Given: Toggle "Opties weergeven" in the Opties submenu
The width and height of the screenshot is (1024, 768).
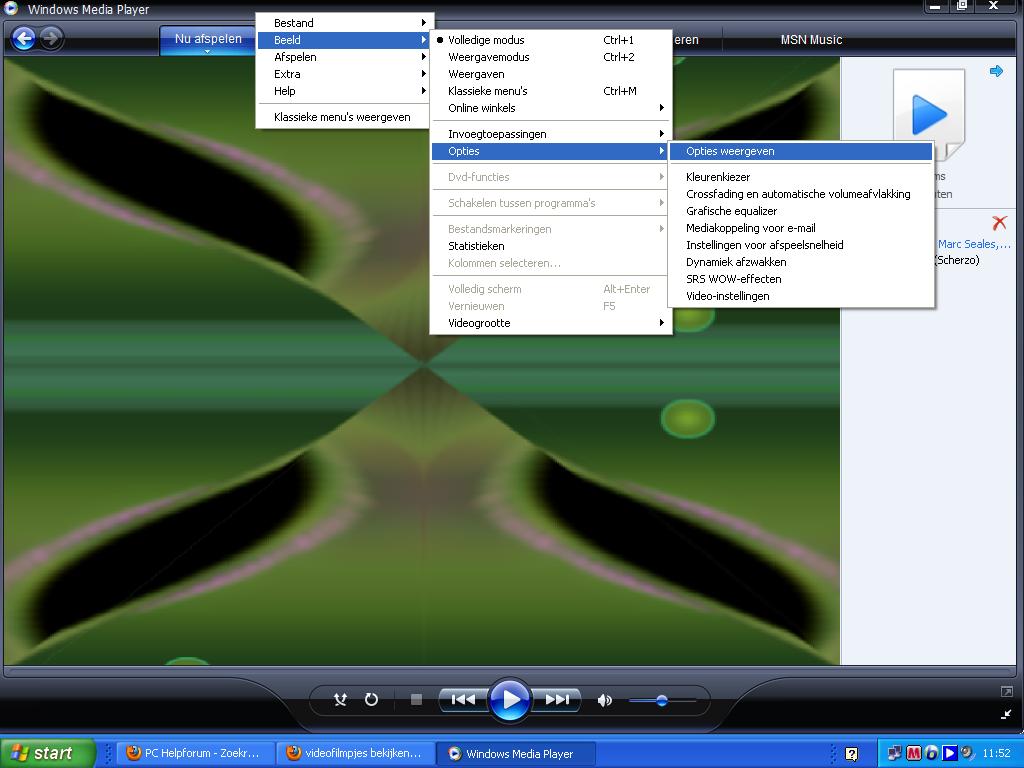Looking at the screenshot, I should point(801,151).
